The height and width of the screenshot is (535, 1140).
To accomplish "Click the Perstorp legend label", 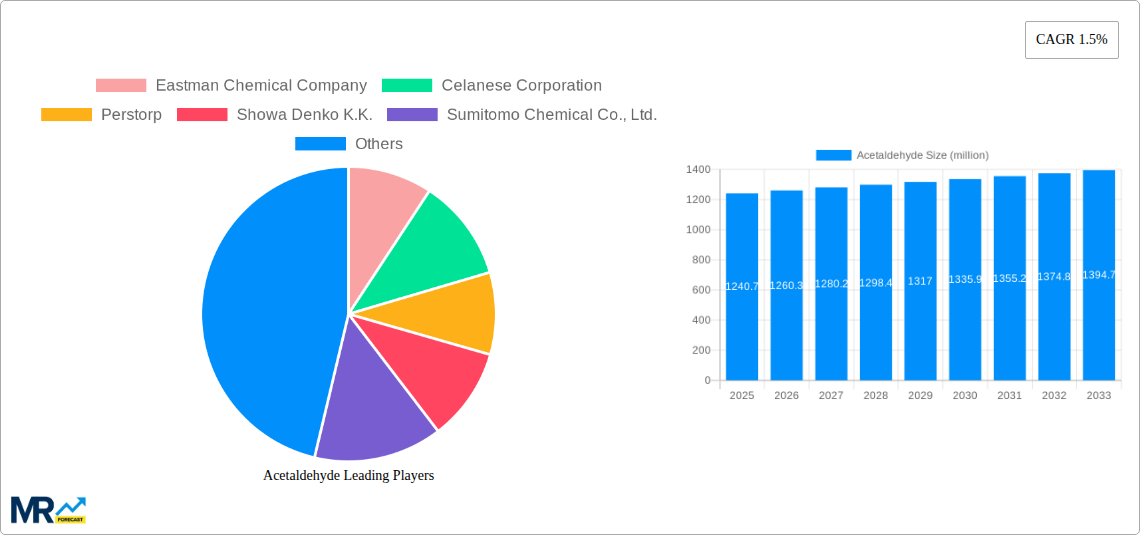I will coord(132,115).
